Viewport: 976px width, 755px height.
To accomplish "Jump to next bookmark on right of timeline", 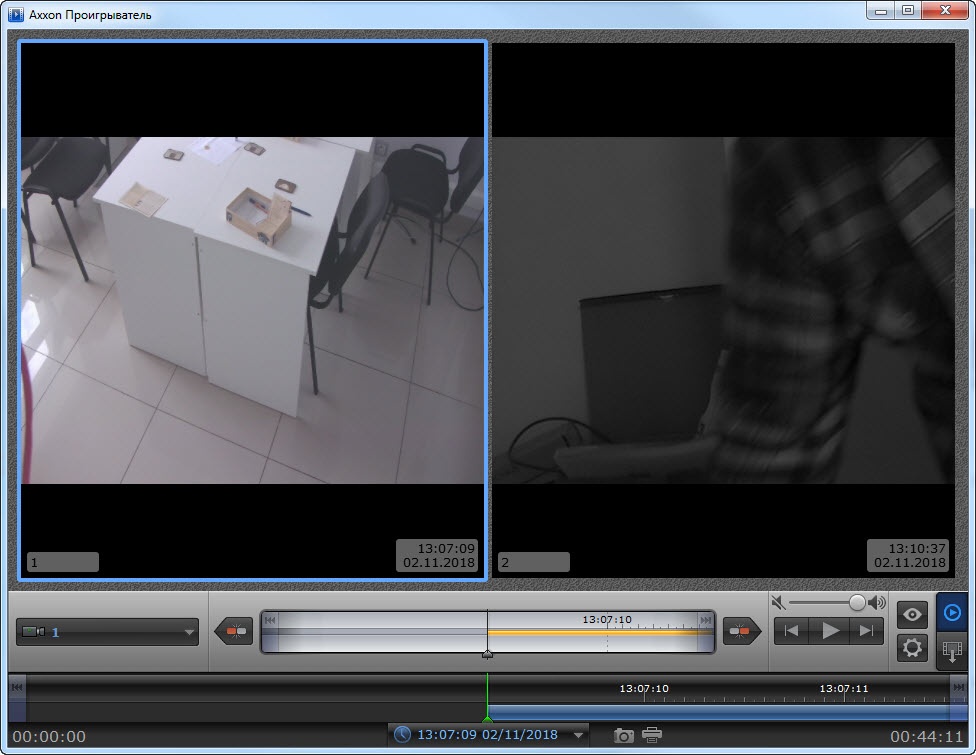I will (741, 631).
